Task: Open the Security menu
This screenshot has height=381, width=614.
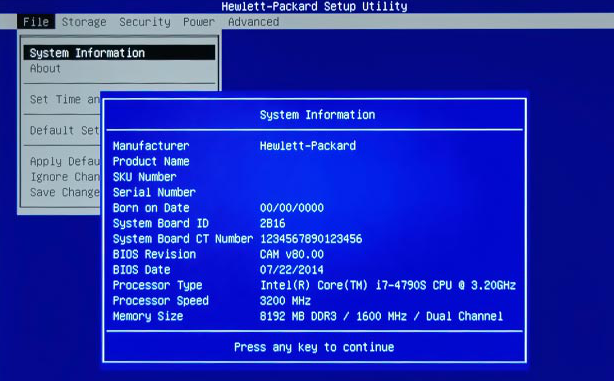Action: point(145,22)
